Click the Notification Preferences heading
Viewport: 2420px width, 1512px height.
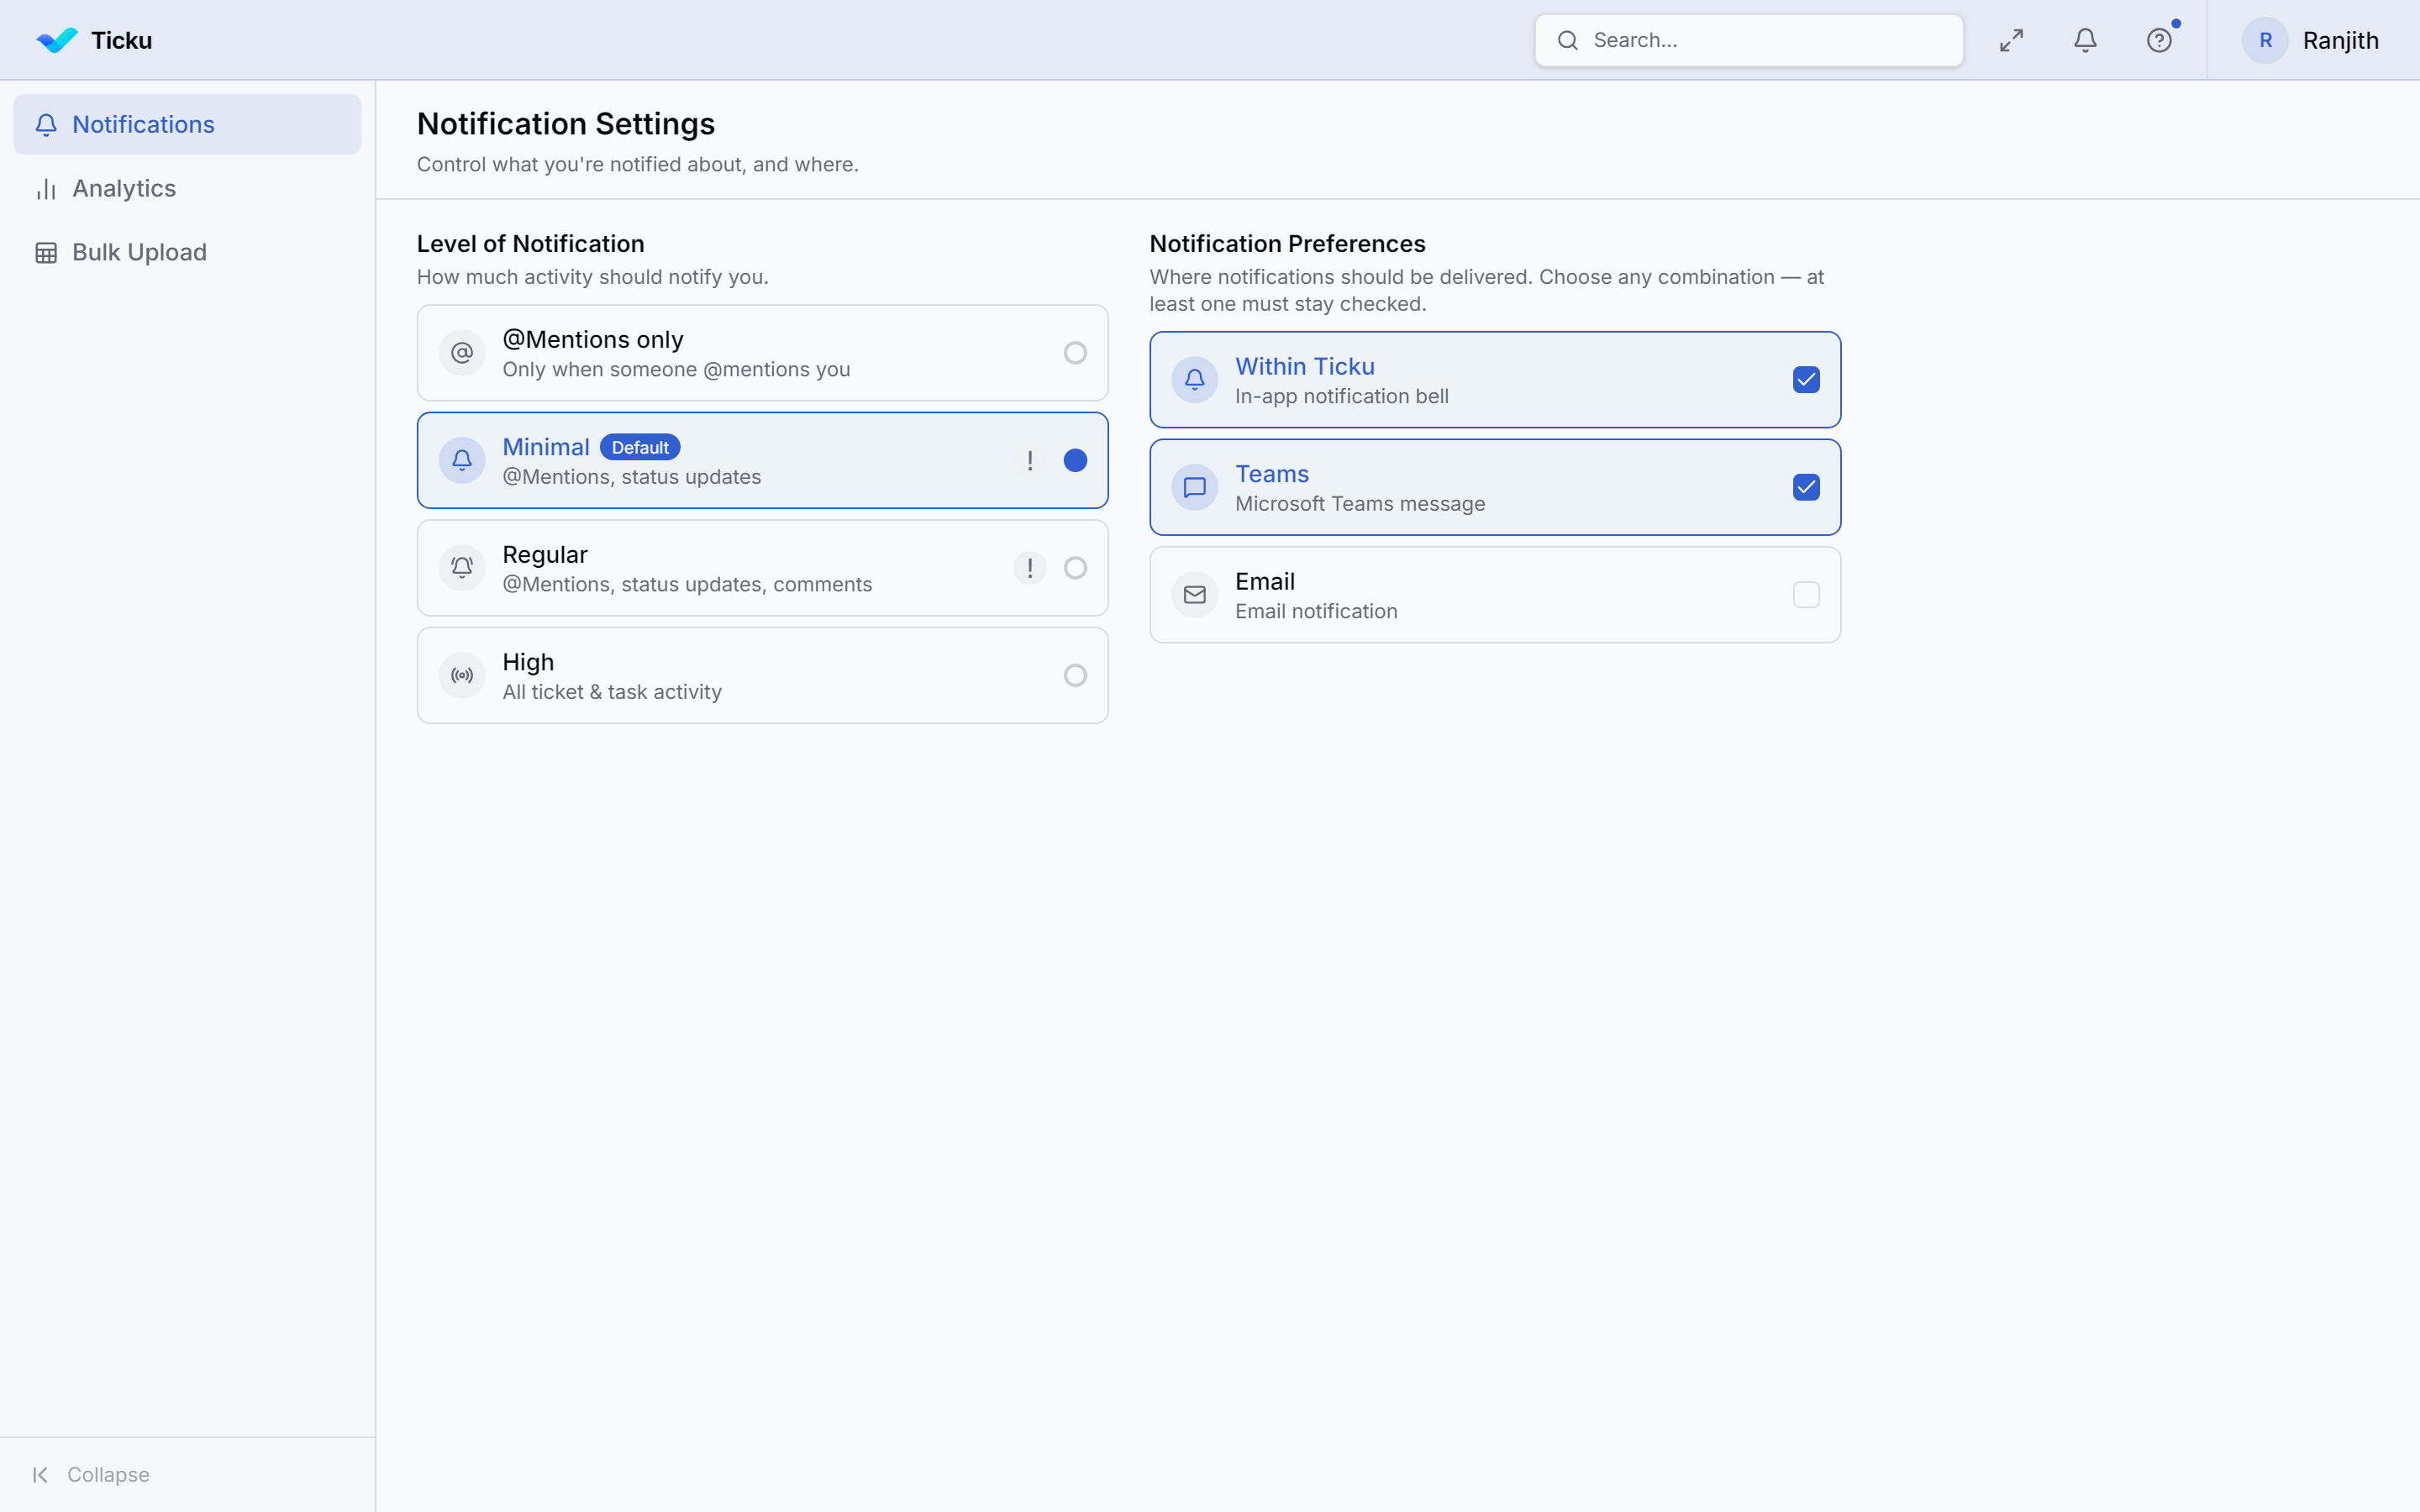click(x=1287, y=244)
